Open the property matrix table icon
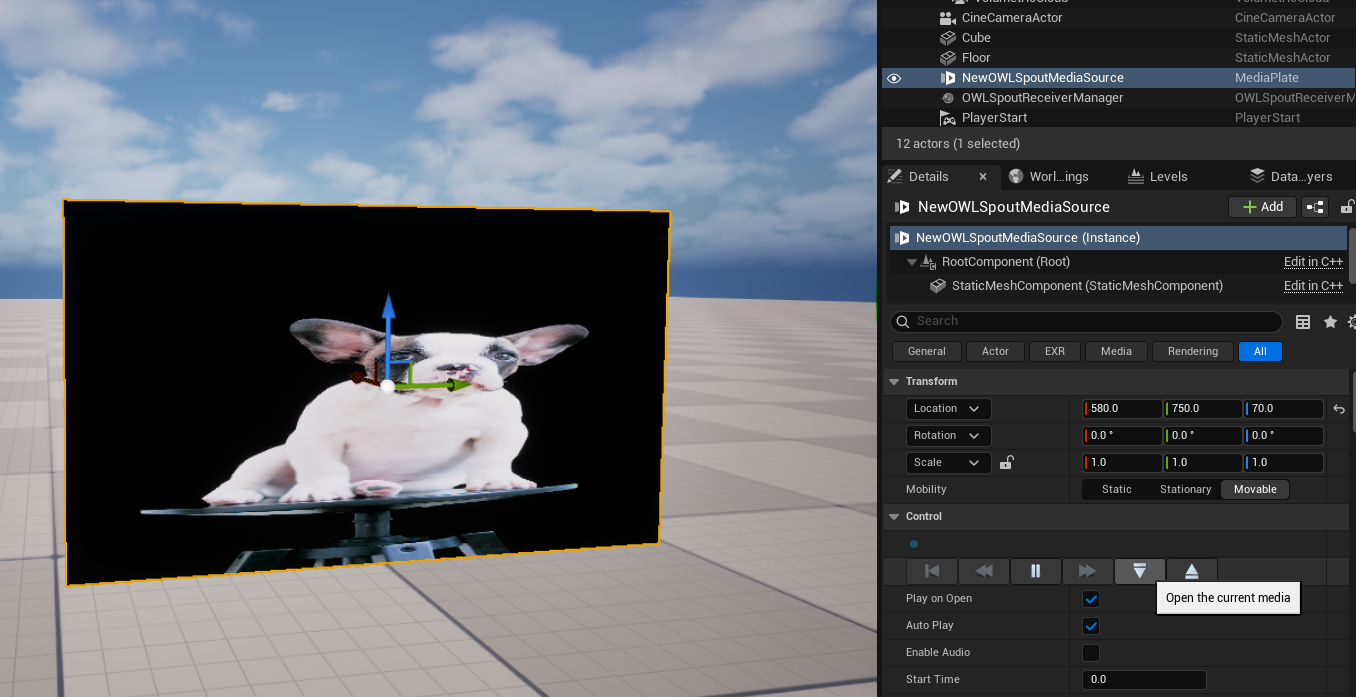 [x=1303, y=322]
